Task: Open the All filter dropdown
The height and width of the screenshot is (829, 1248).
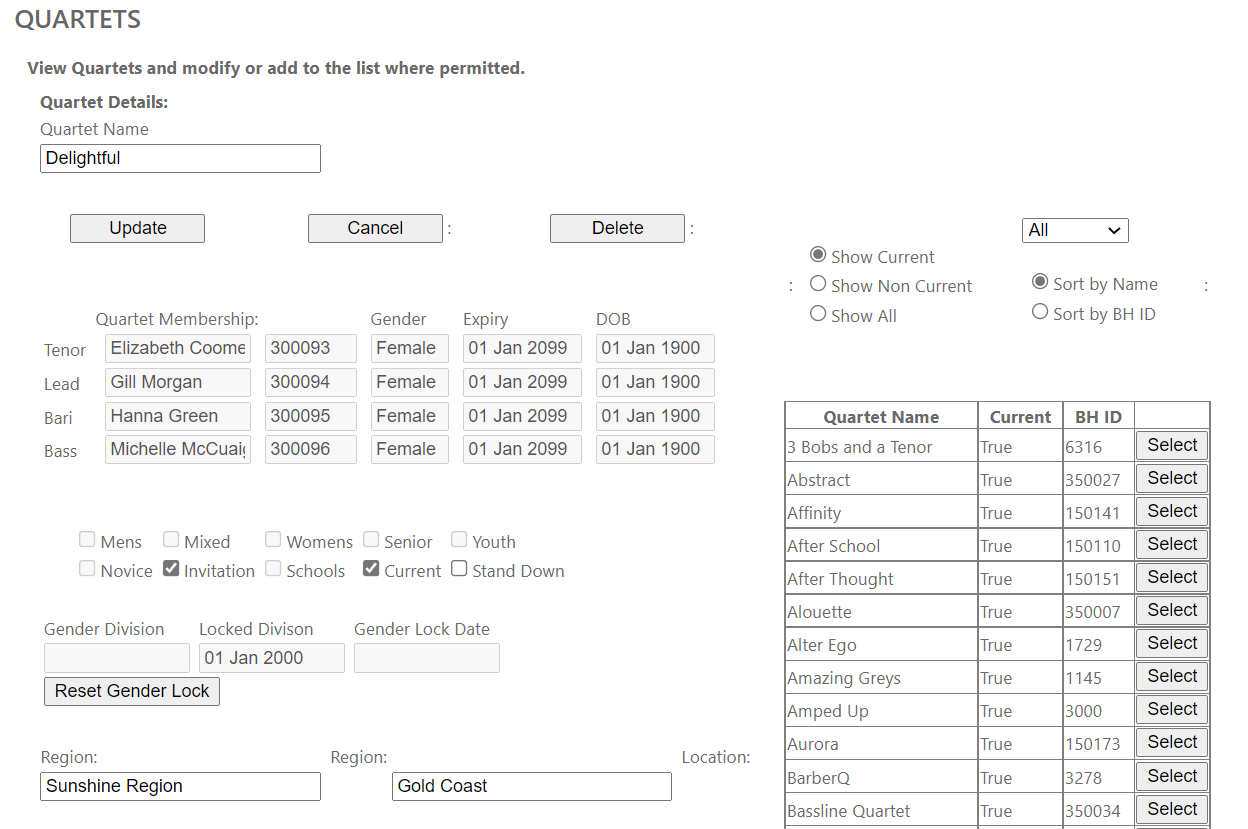Action: click(x=1074, y=230)
